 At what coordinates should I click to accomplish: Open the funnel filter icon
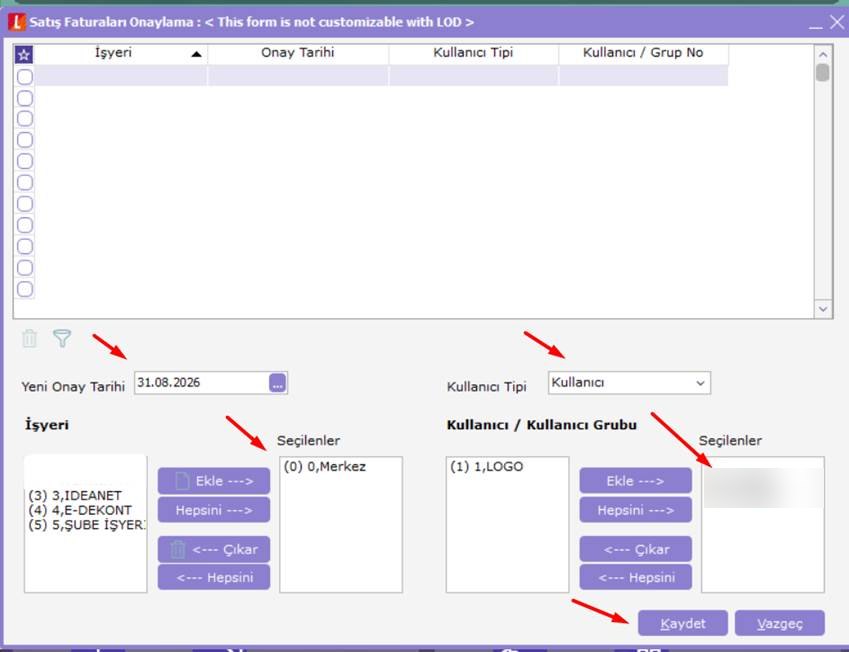click(62, 338)
